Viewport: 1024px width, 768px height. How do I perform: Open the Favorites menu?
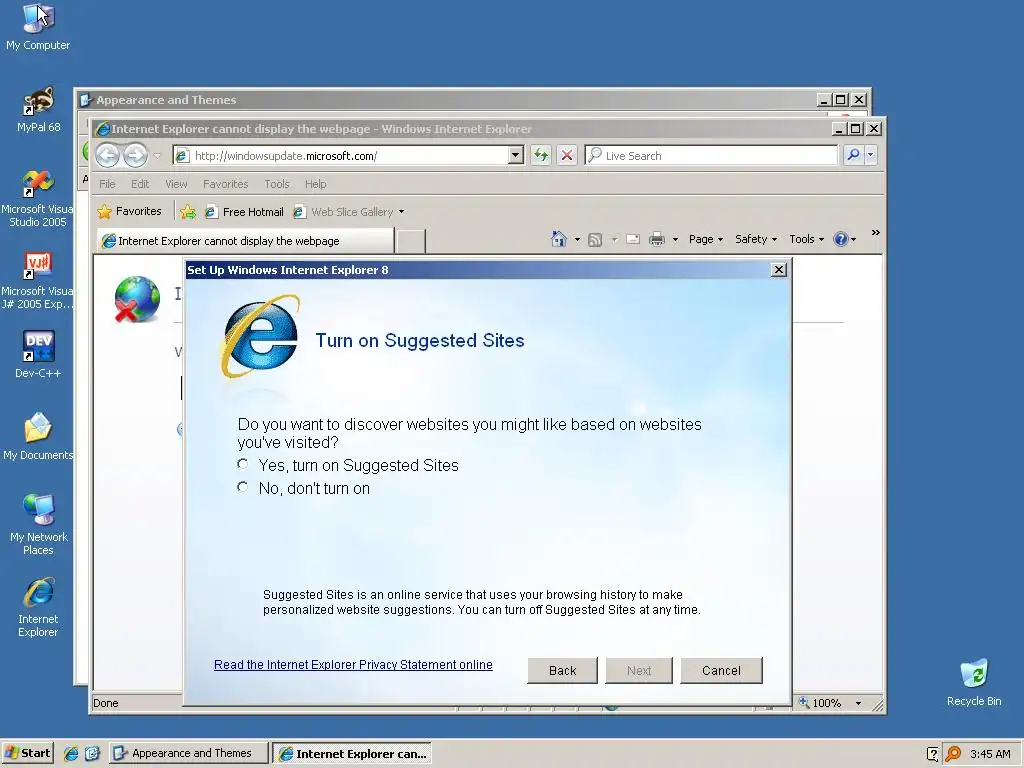225,184
